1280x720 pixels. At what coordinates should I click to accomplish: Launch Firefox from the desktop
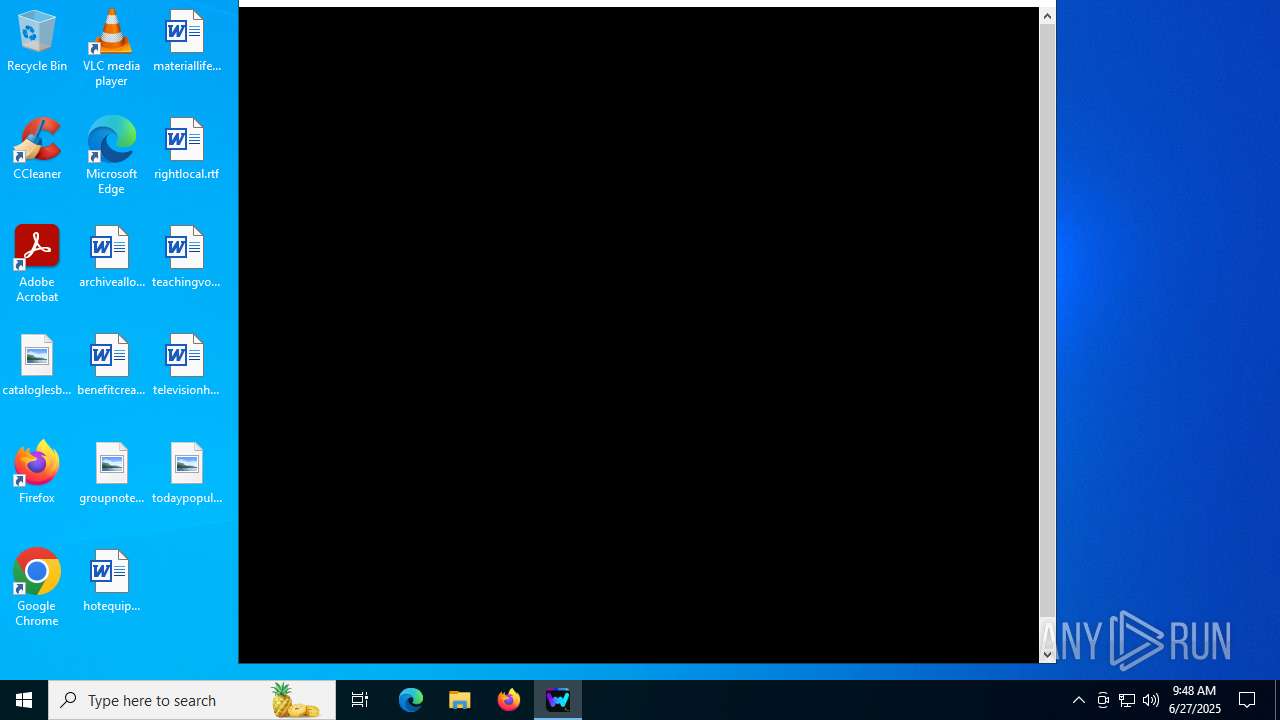click(37, 474)
